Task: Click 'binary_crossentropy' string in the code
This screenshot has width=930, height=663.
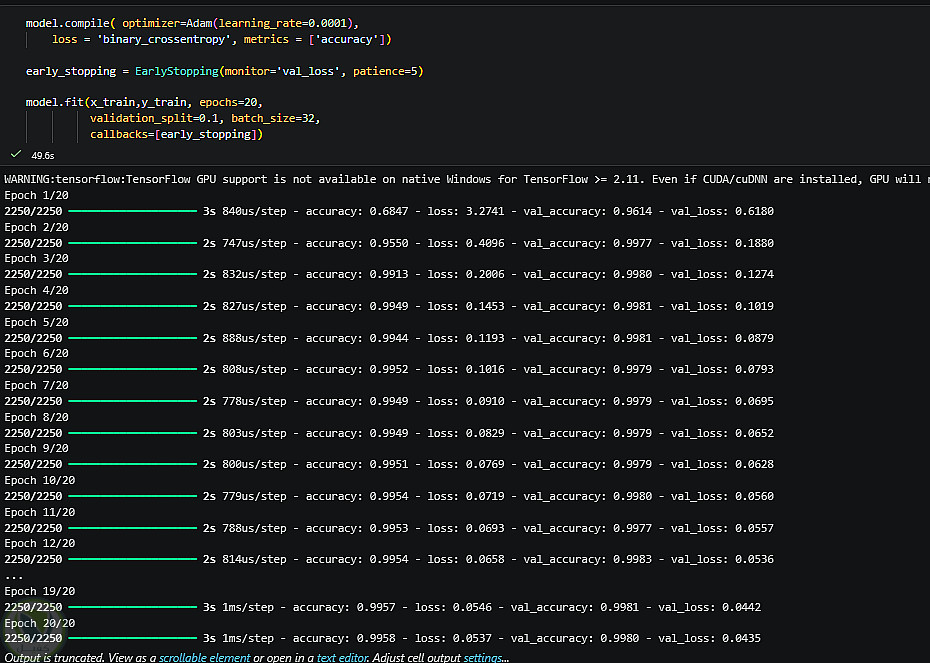Action: 164,39
